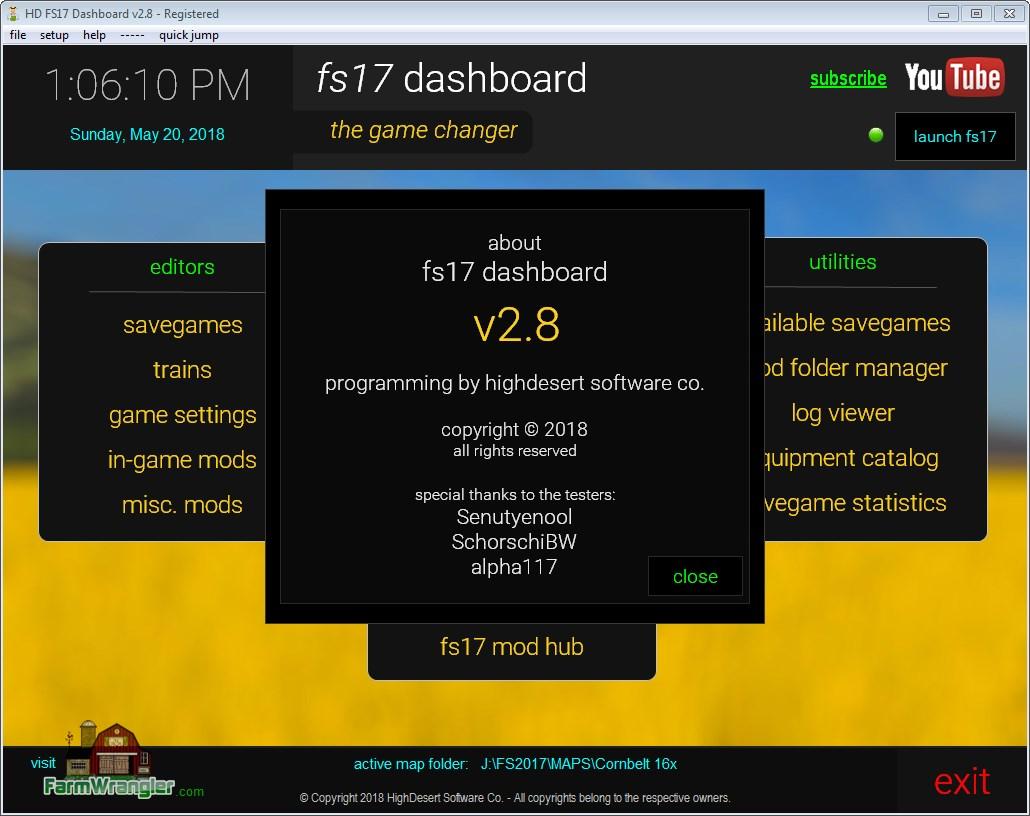The height and width of the screenshot is (816, 1030).
Task: Click the red exit button
Action: [961, 781]
